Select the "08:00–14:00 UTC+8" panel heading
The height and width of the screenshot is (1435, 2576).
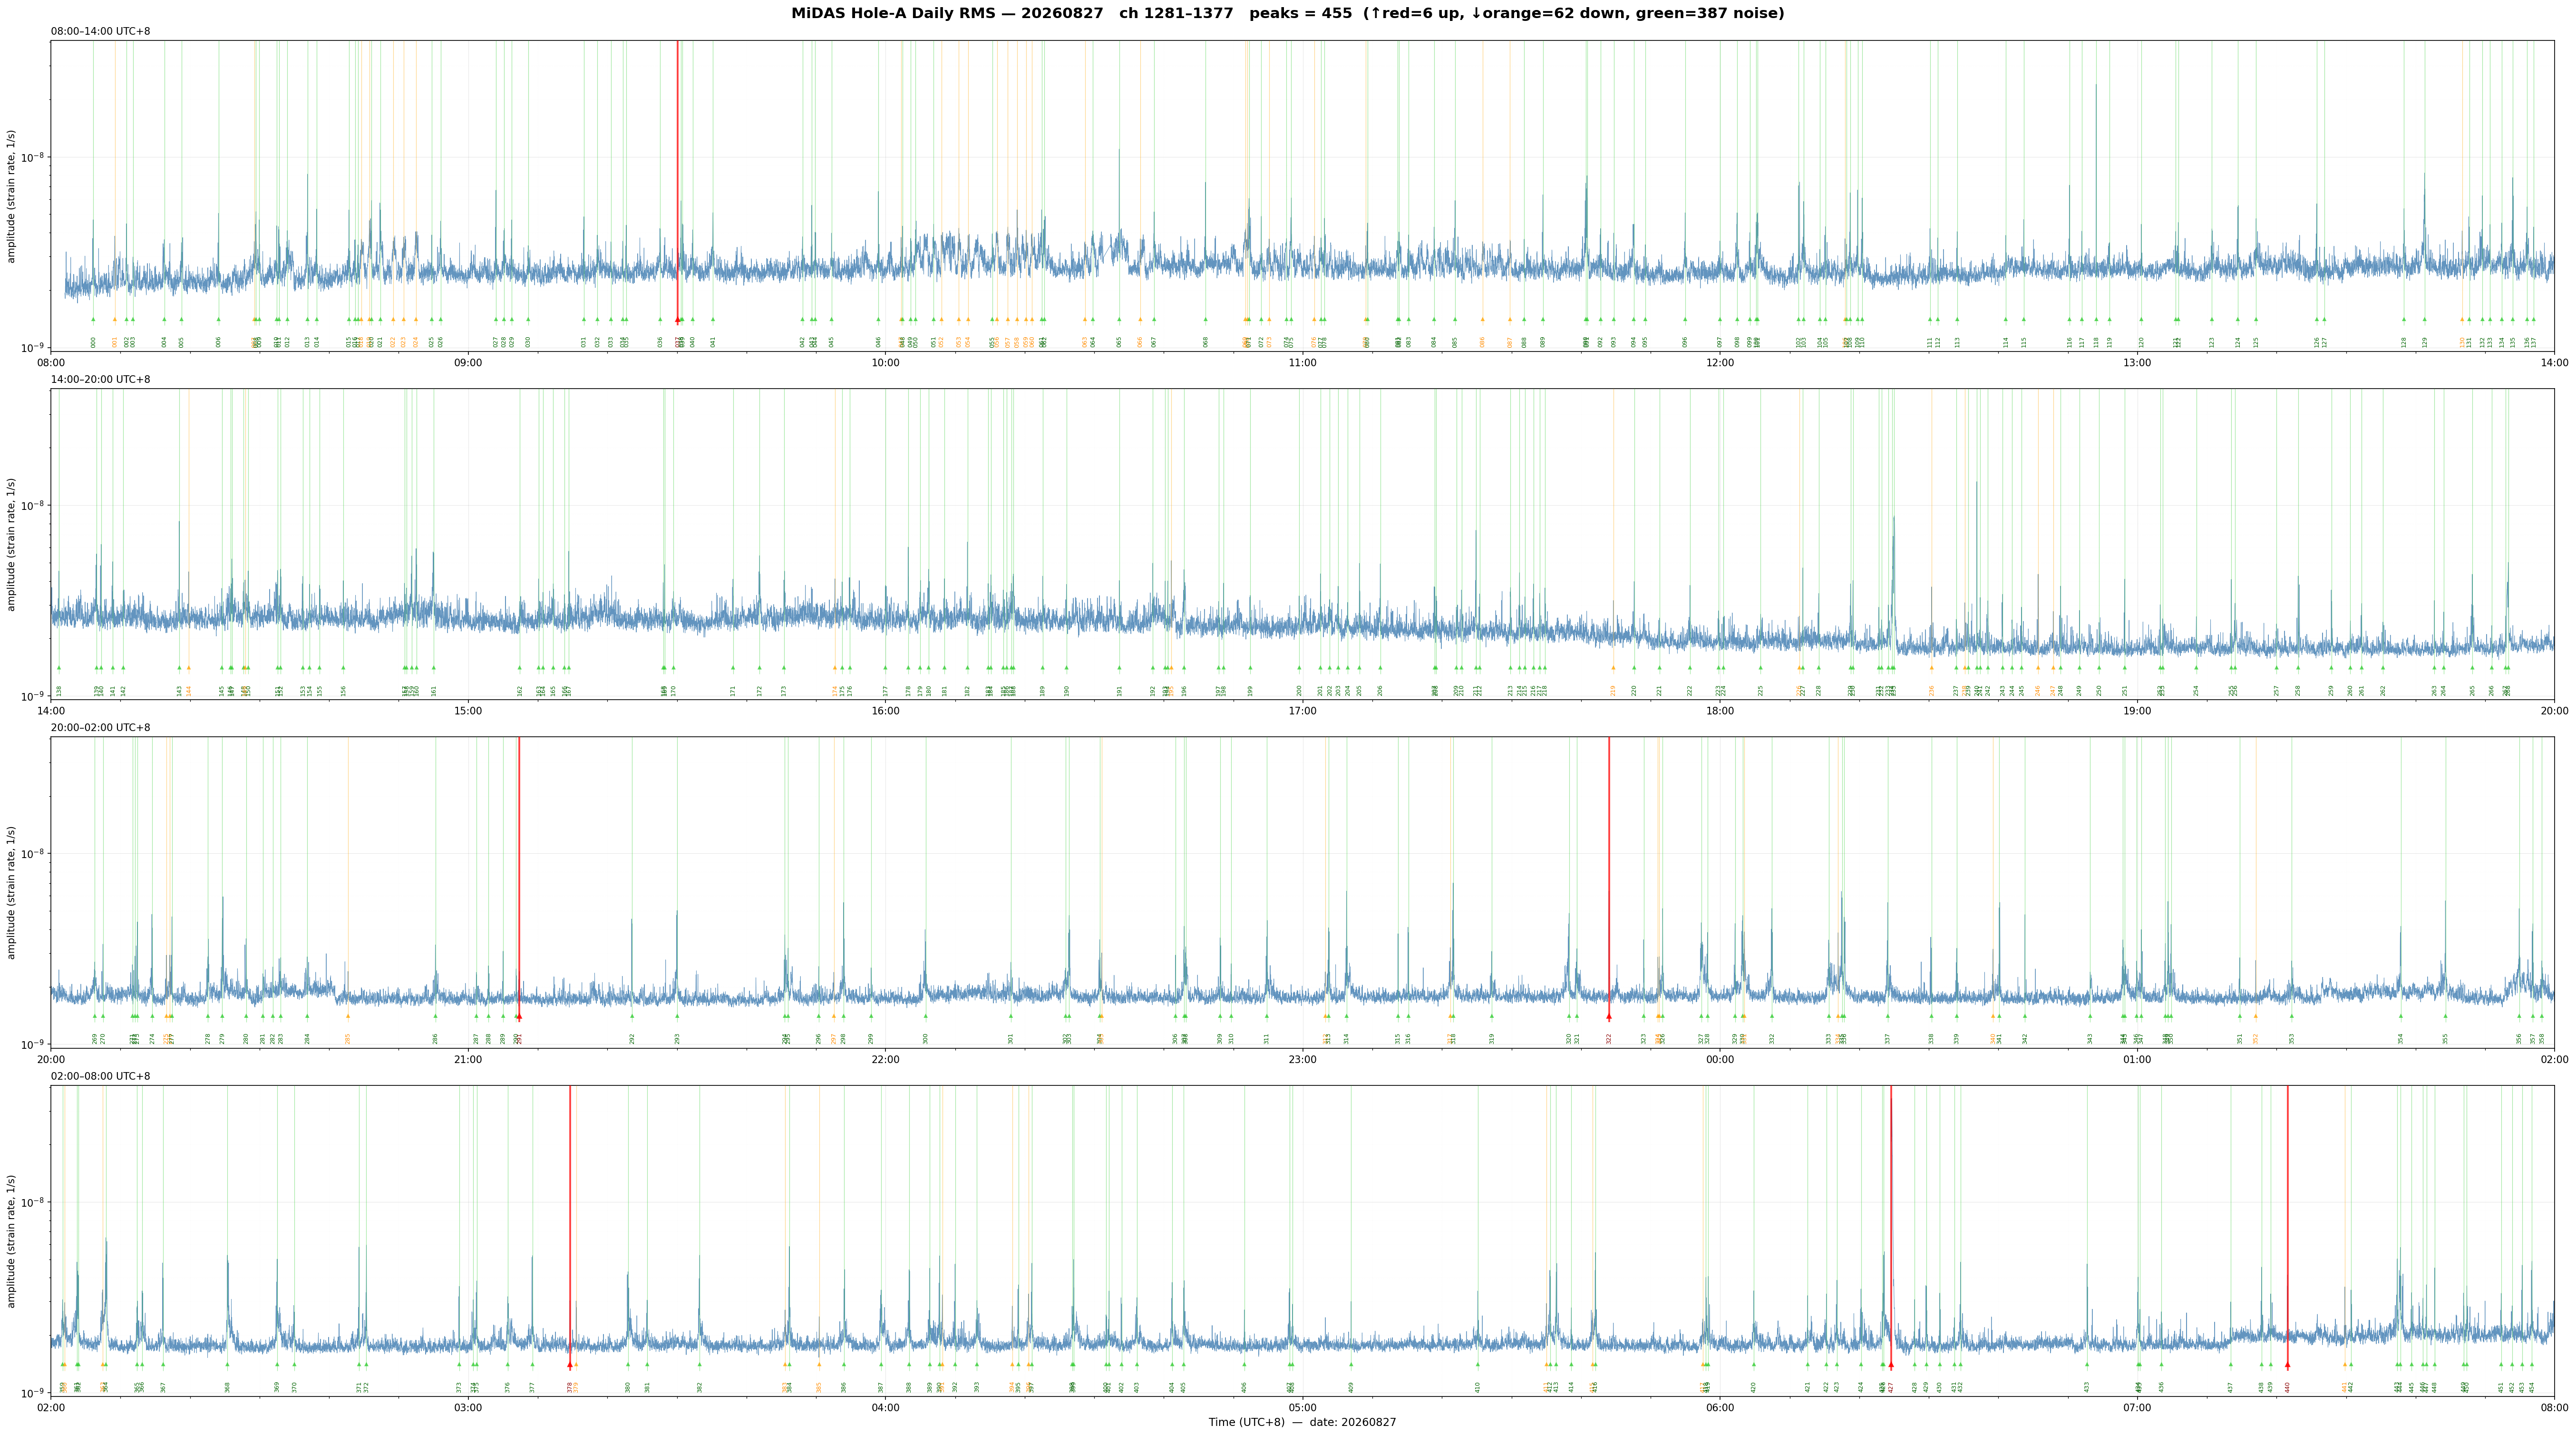pyautogui.click(x=101, y=31)
